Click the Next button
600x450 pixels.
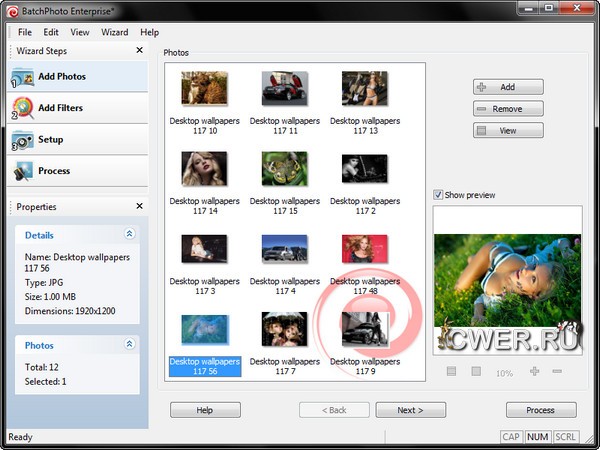411,410
